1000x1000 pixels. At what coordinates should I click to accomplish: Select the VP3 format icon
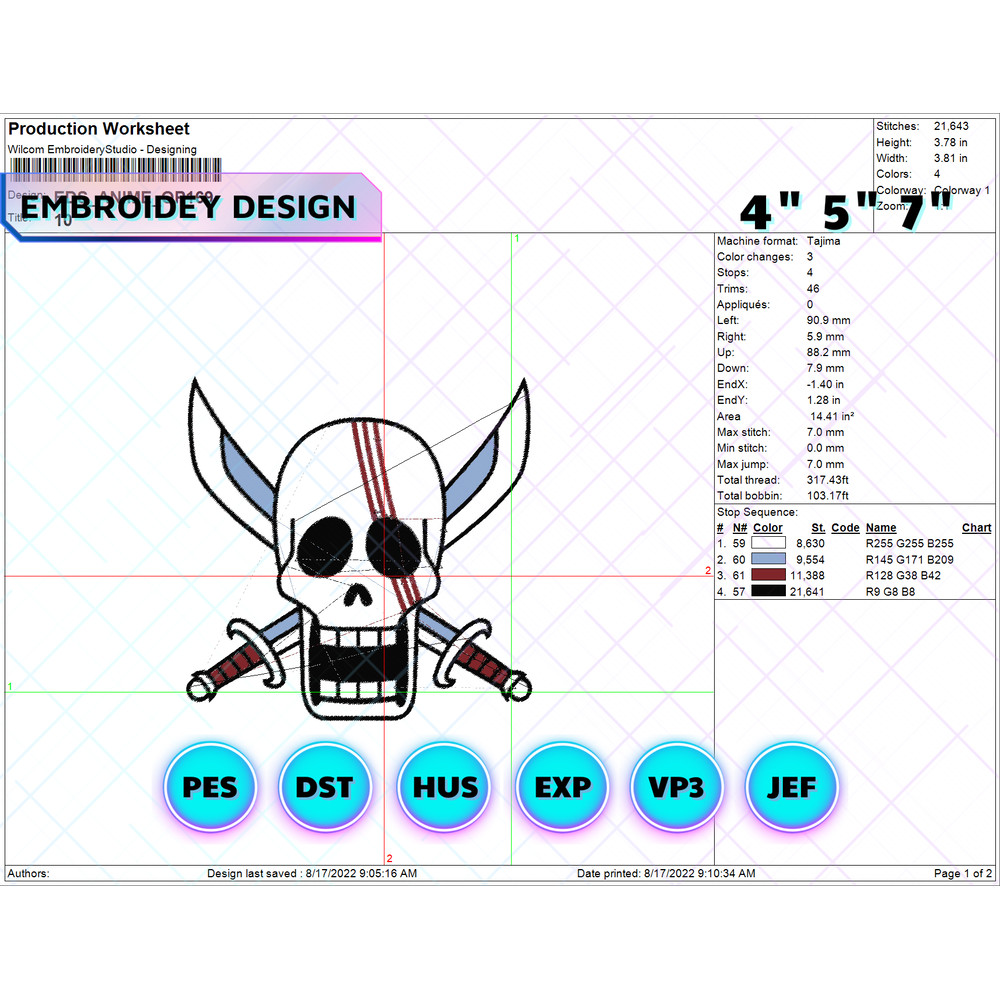[x=676, y=787]
